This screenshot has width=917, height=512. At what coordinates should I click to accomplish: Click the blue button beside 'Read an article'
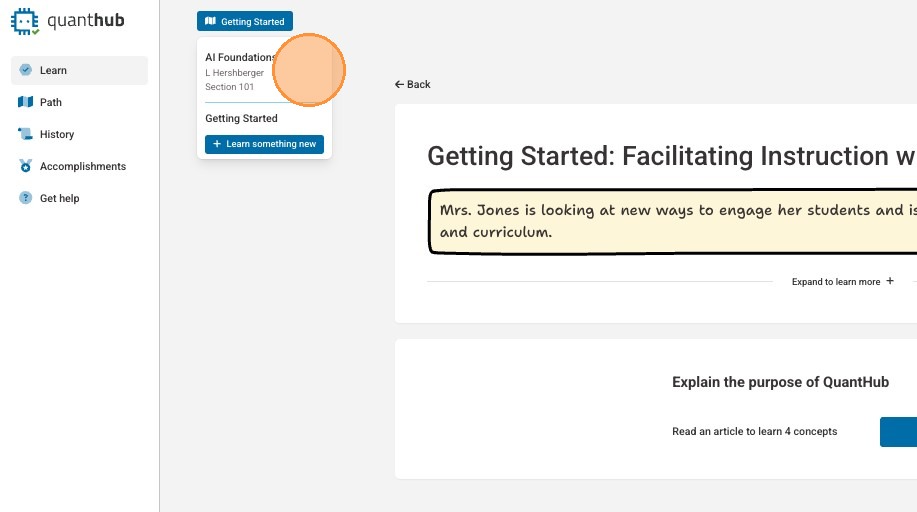coord(899,432)
